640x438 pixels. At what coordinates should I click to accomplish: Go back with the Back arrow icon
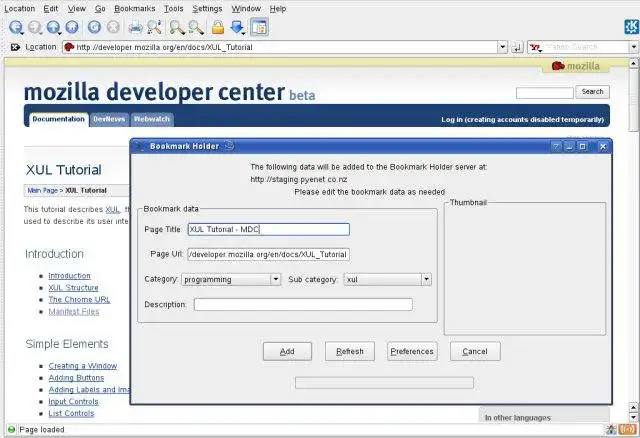pyautogui.click(x=16, y=27)
